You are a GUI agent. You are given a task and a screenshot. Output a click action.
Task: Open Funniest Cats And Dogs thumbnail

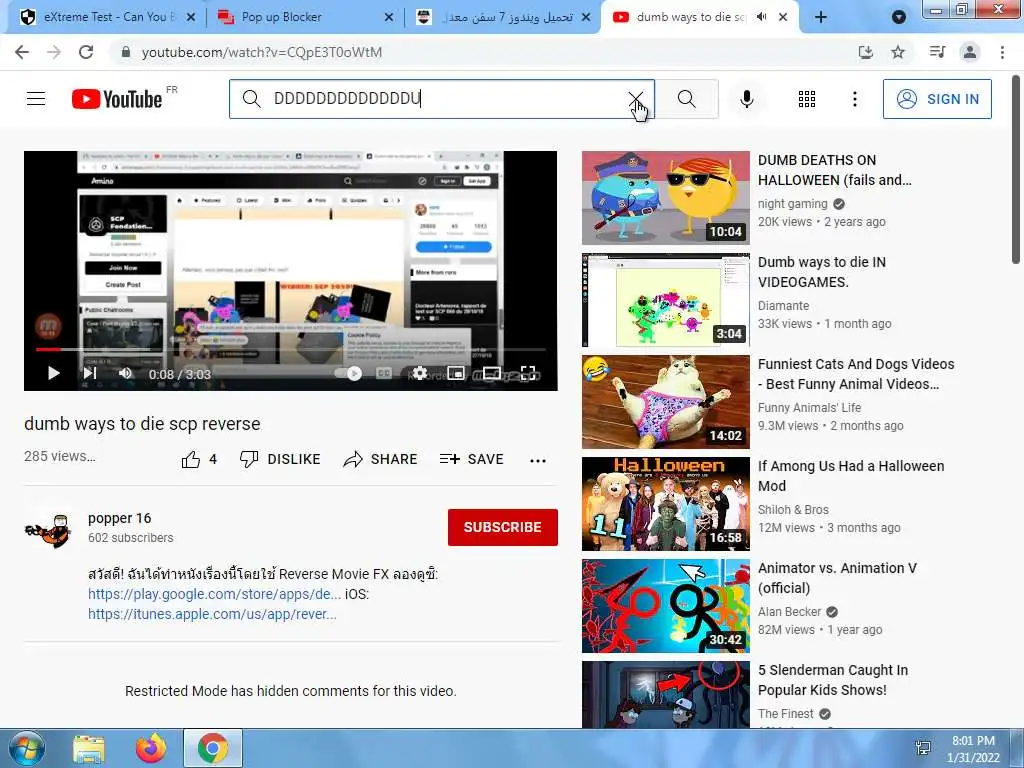click(665, 402)
